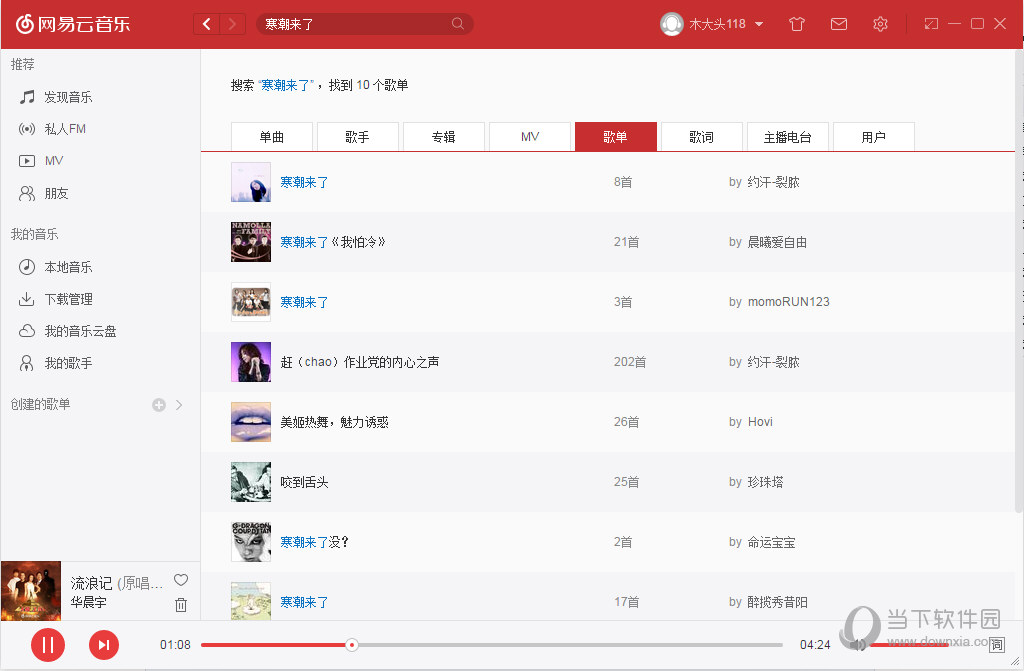Switch to the 主播电台 tab
This screenshot has height=671, width=1024.
click(x=787, y=136)
